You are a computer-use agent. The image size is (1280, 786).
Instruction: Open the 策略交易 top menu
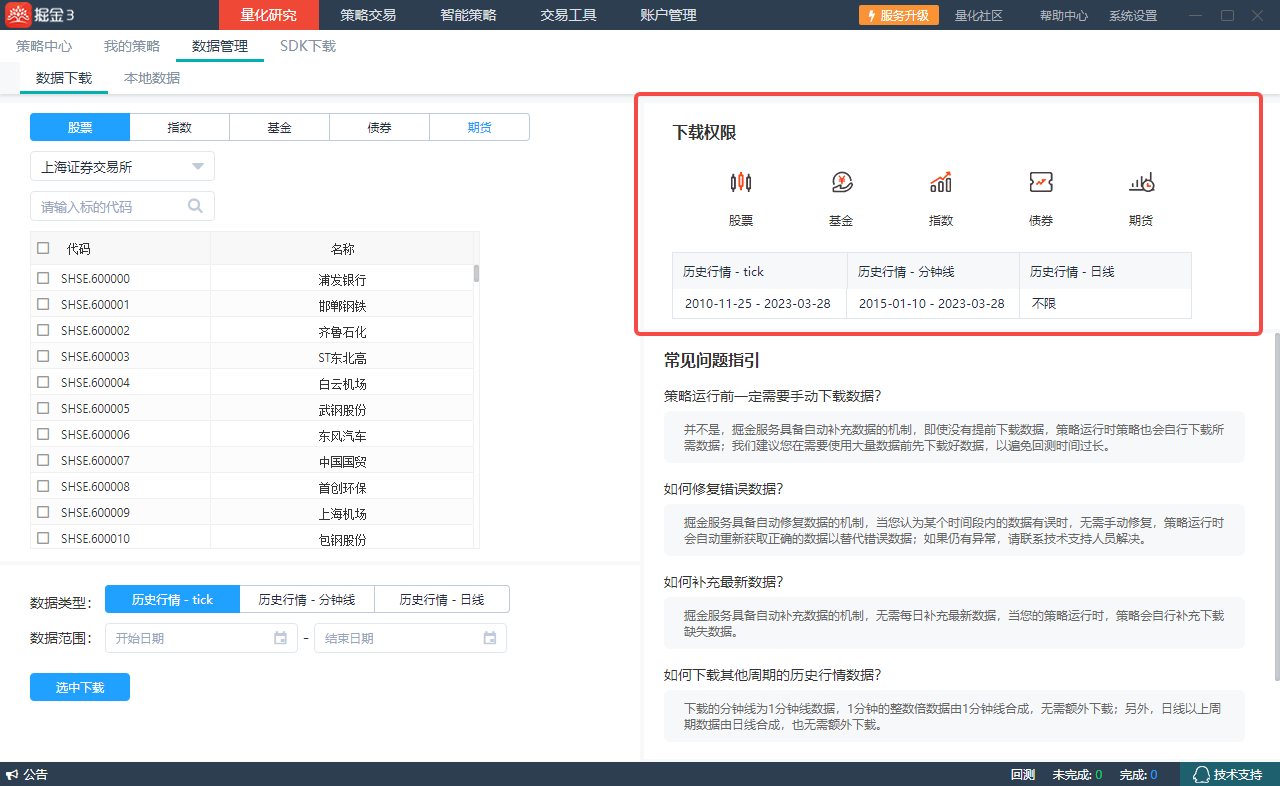point(368,15)
